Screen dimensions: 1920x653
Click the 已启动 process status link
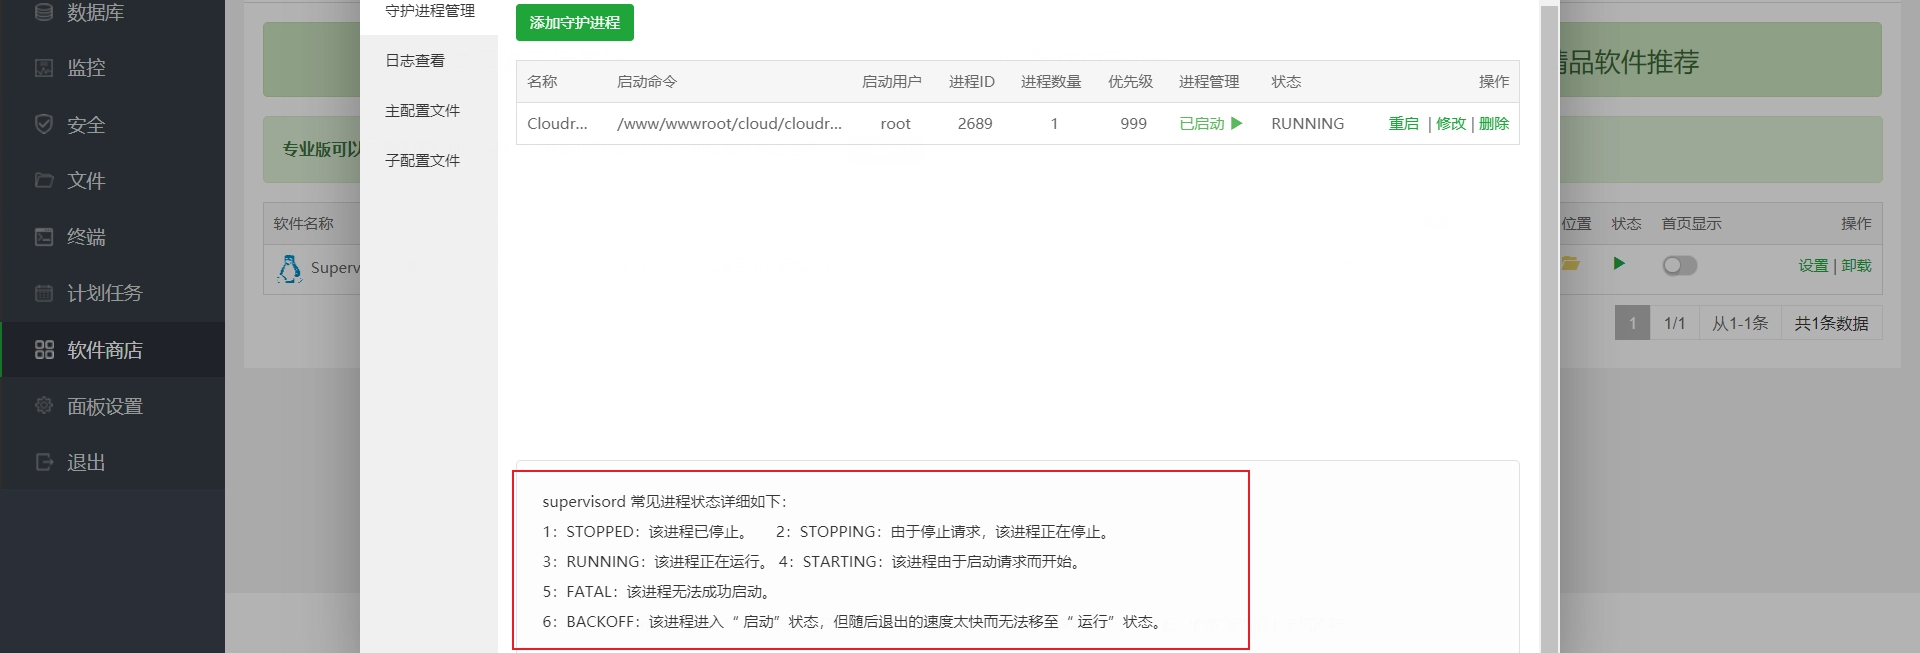1202,123
